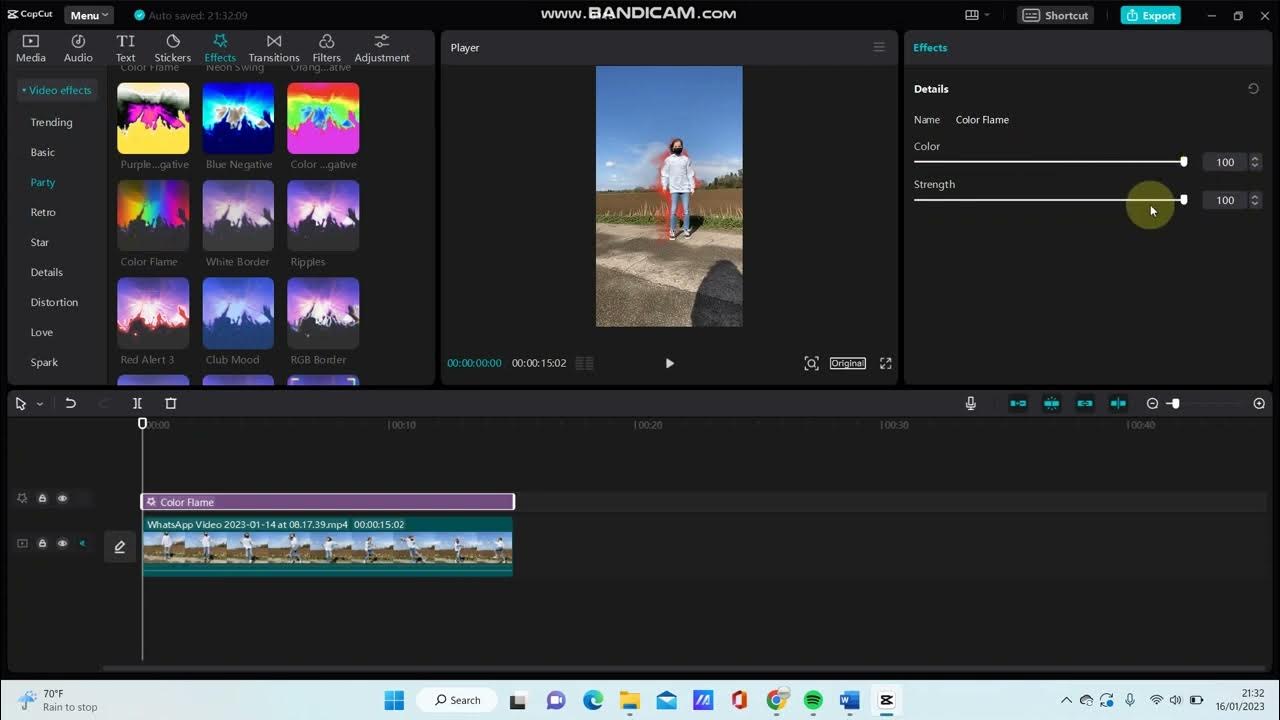This screenshot has height=720, width=1280.
Task: Open the Adjustment tab
Action: (x=382, y=48)
